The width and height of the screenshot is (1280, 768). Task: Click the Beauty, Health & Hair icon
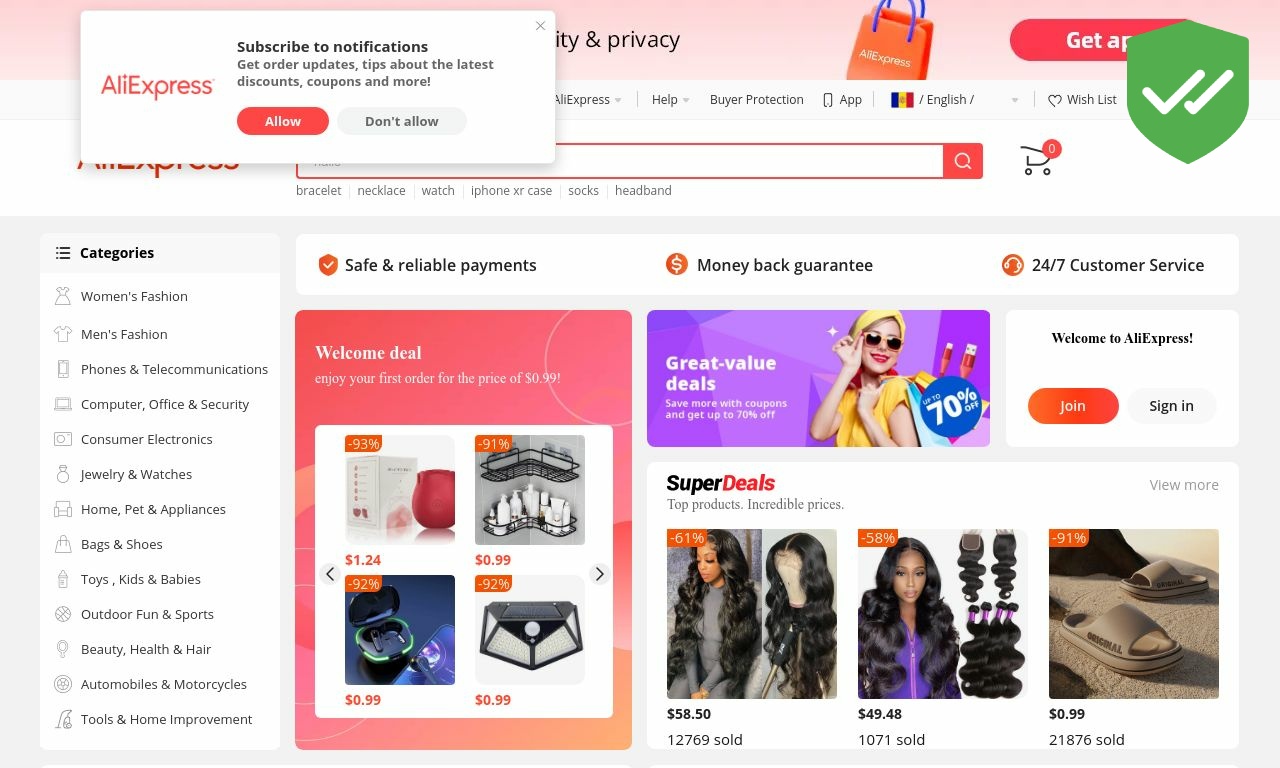(x=63, y=649)
